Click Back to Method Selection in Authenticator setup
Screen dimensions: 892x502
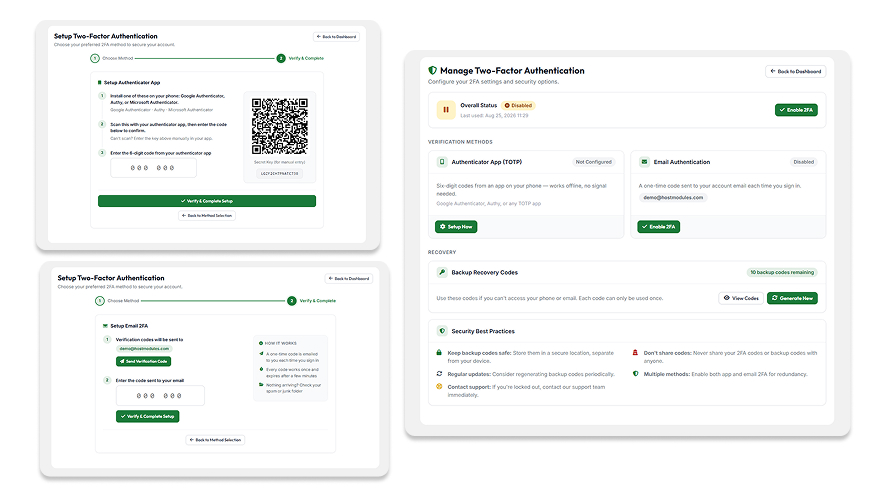pyautogui.click(x=207, y=216)
